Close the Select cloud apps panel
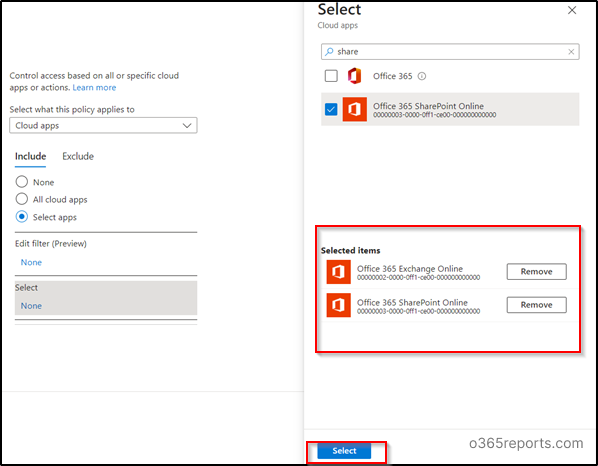 [572, 10]
